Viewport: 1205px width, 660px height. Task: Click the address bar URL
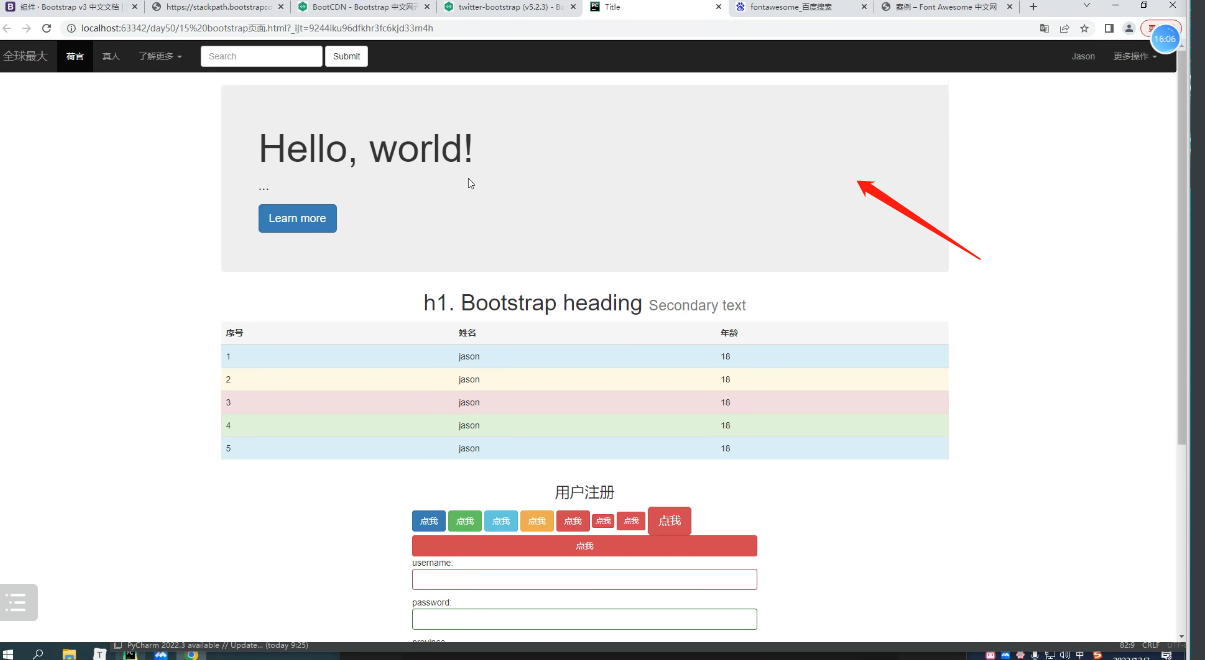257,28
